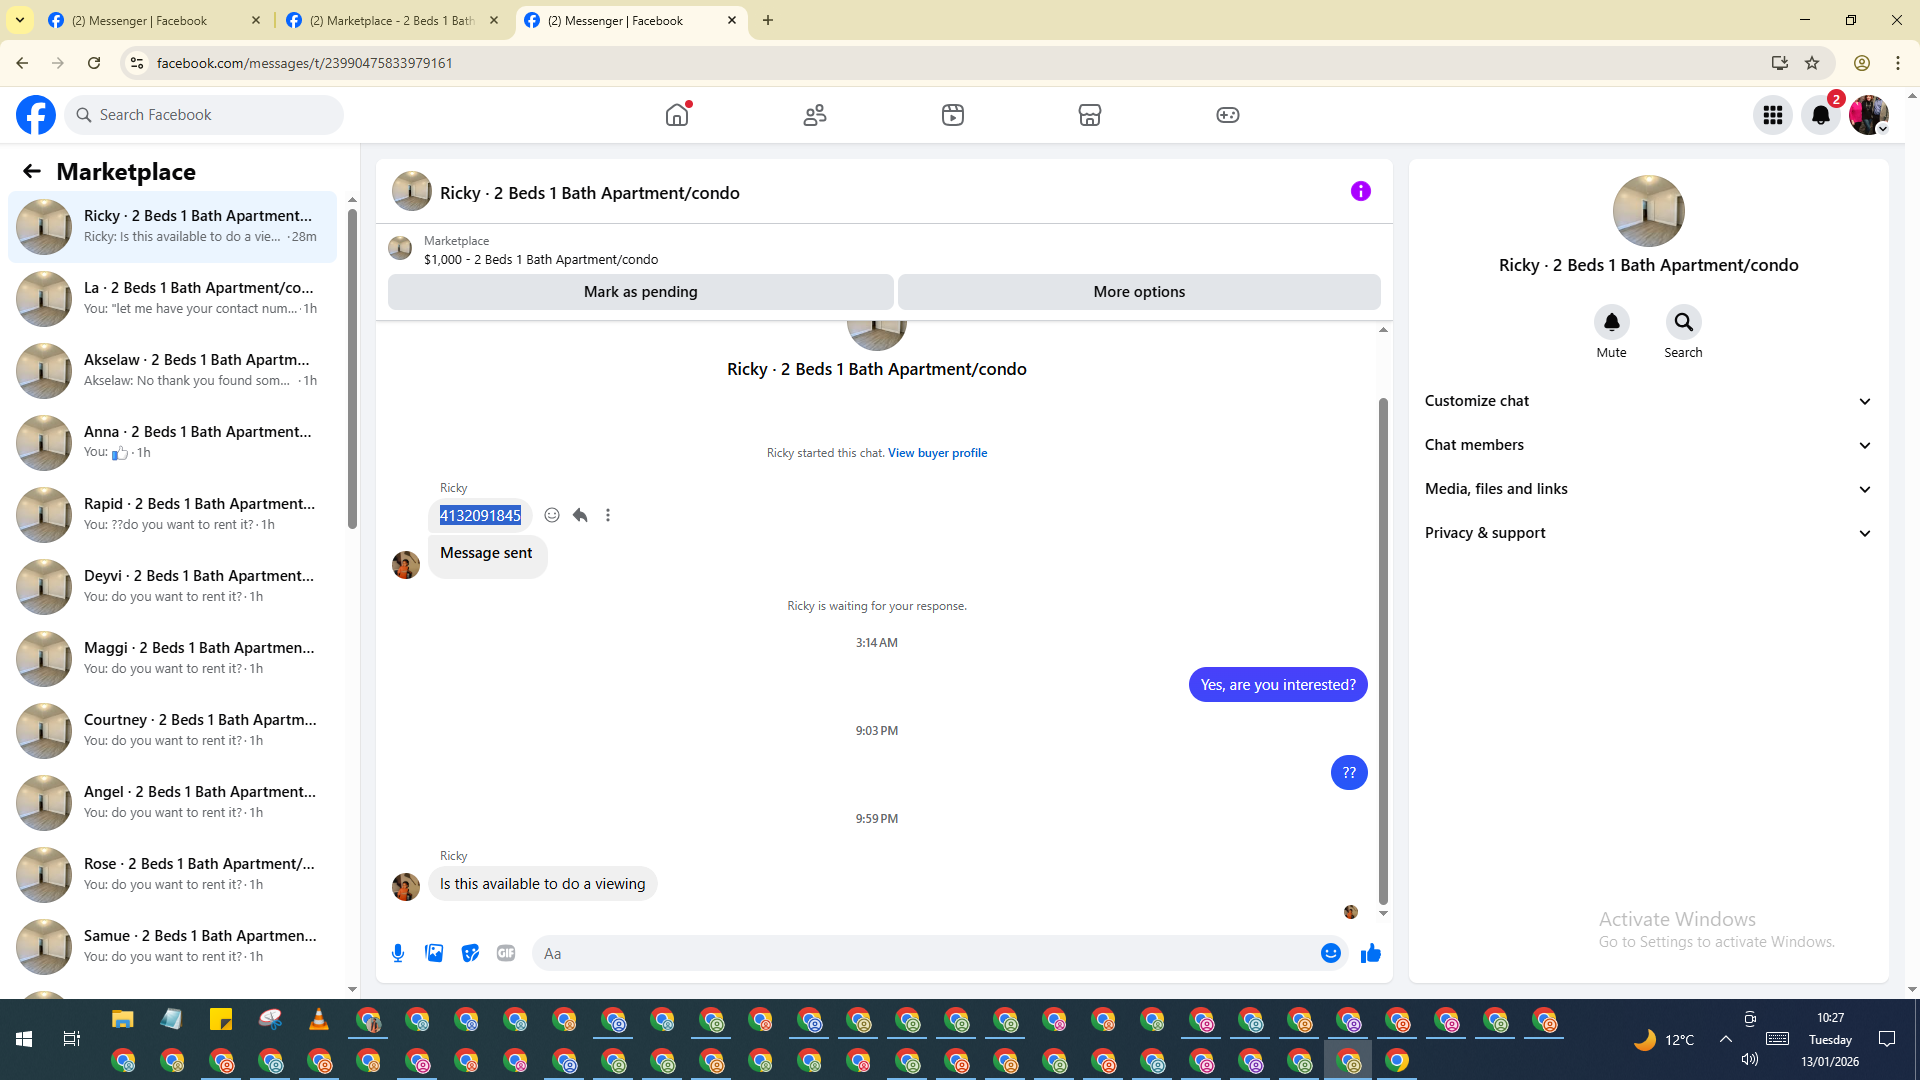
Task: Expand Customize chat section
Action: [x=1647, y=401]
